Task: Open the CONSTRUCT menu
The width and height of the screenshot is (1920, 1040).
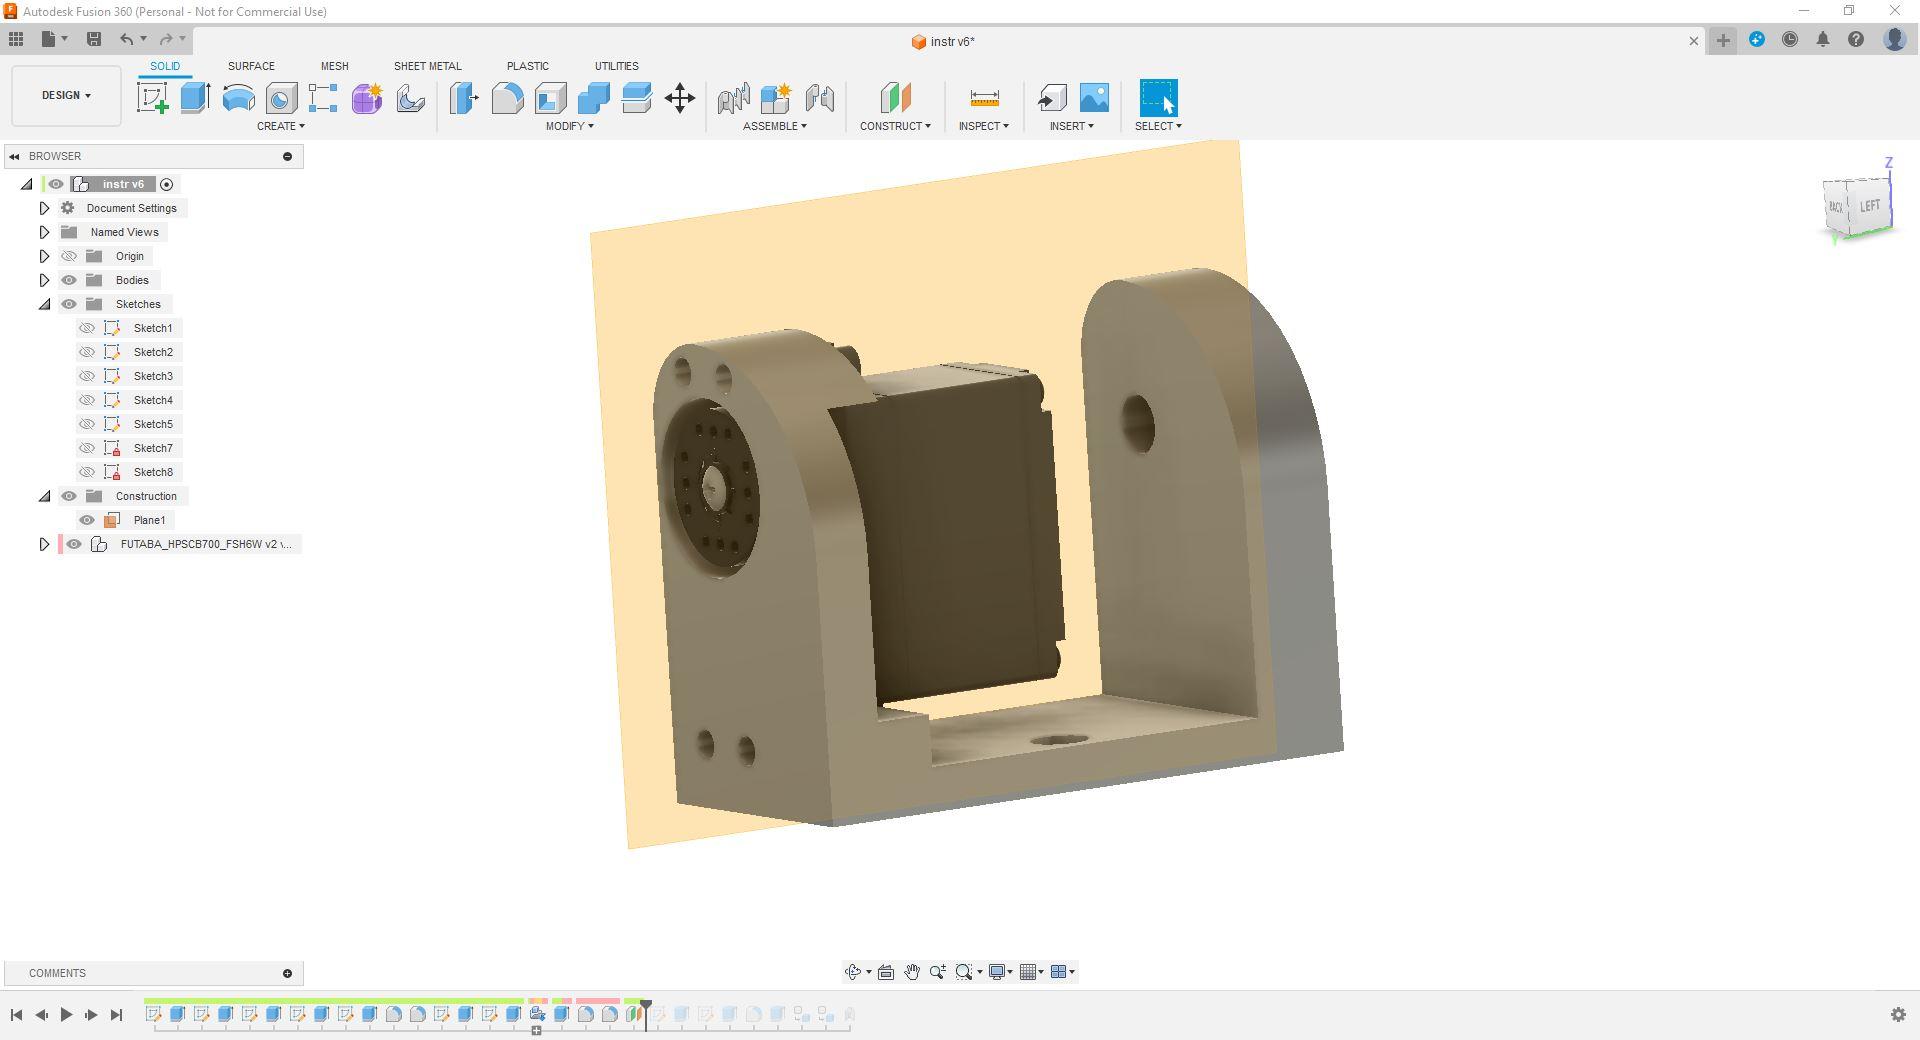Action: pos(895,126)
